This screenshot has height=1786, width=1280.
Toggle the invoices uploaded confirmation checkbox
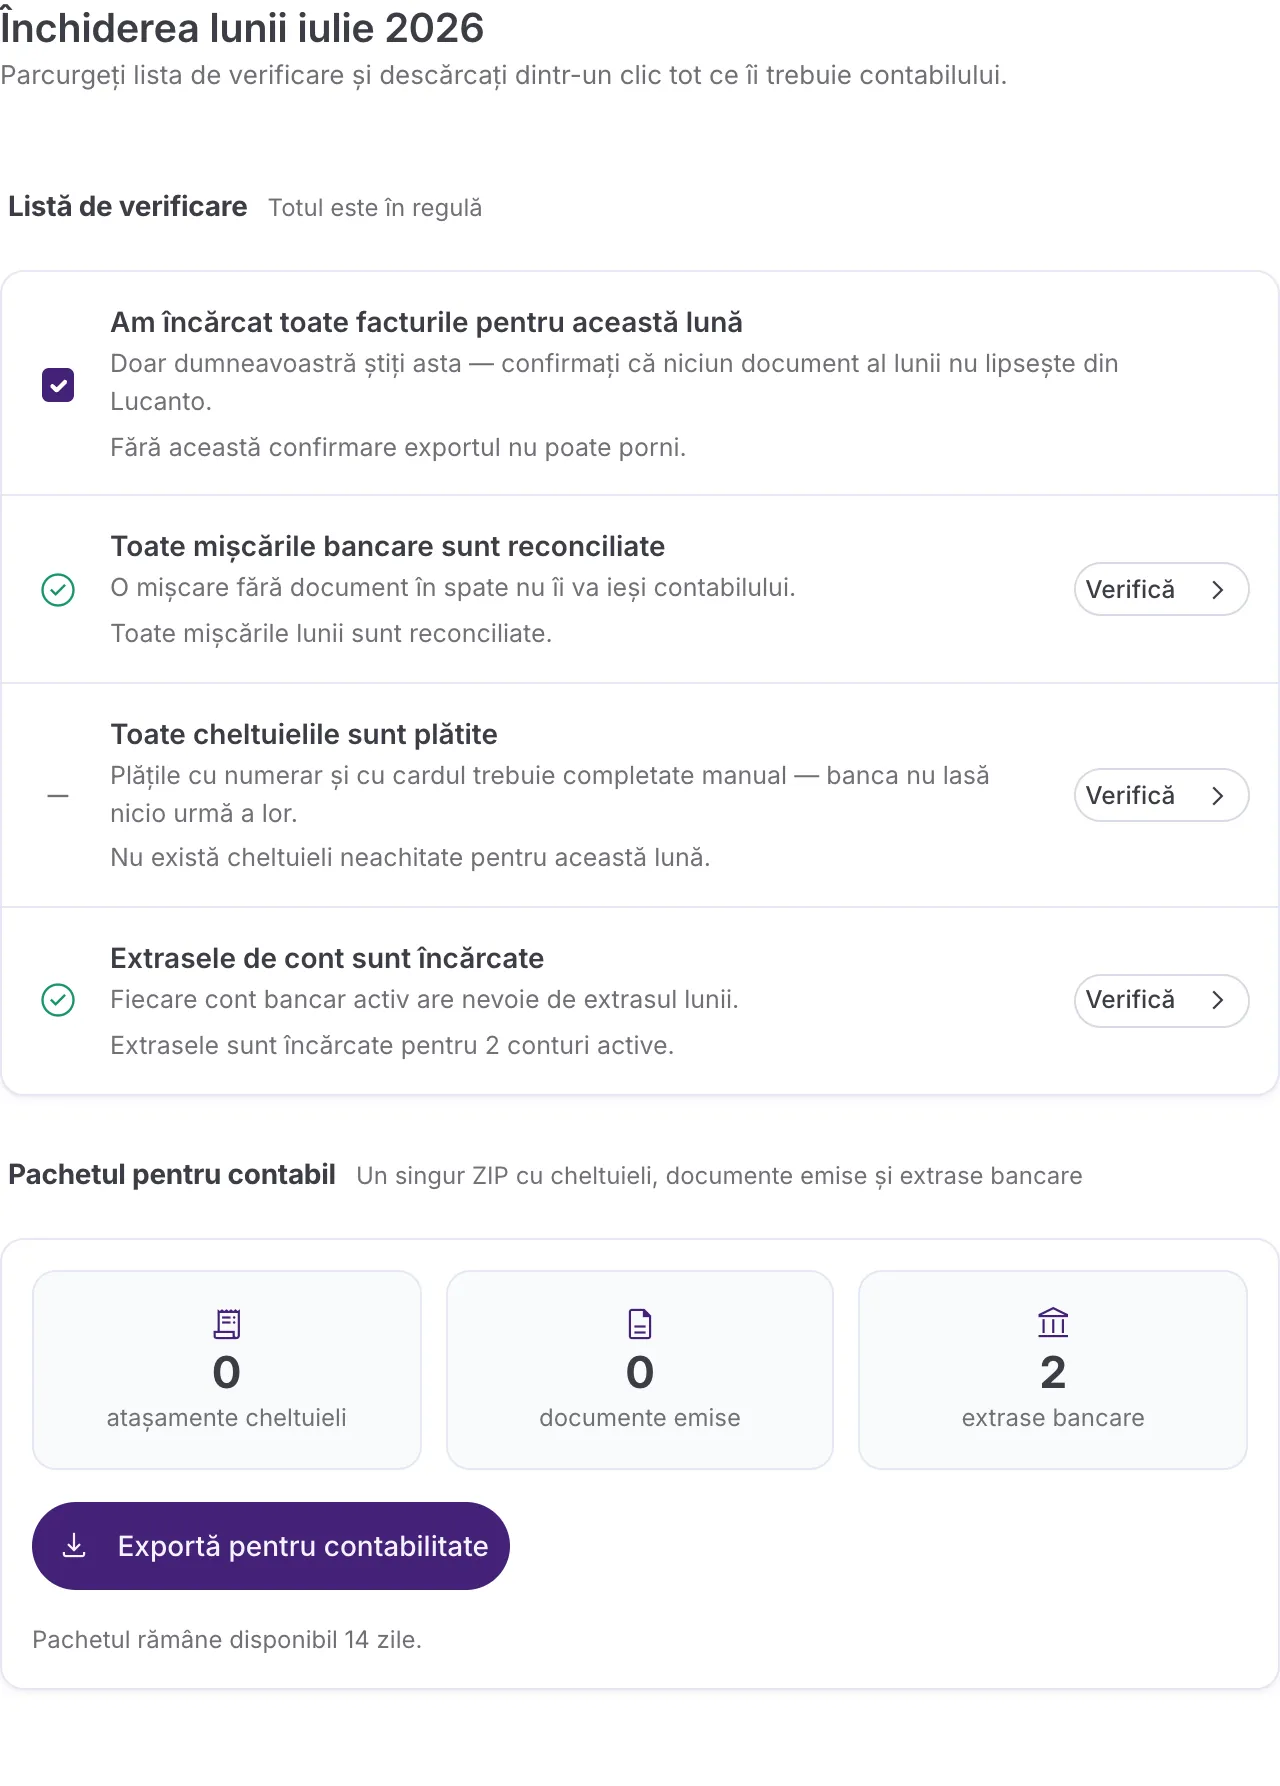click(58, 385)
